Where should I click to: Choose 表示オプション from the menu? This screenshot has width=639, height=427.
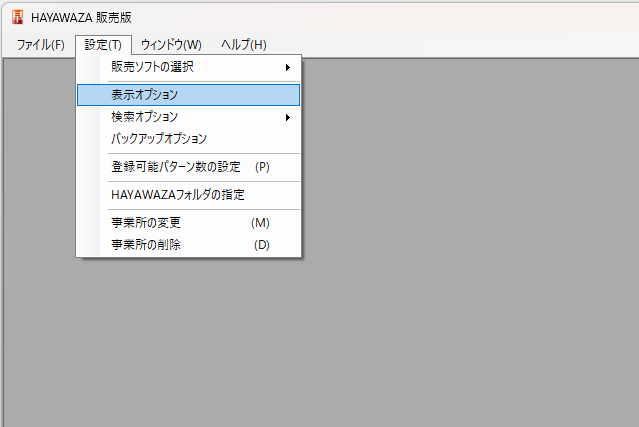tap(145, 95)
